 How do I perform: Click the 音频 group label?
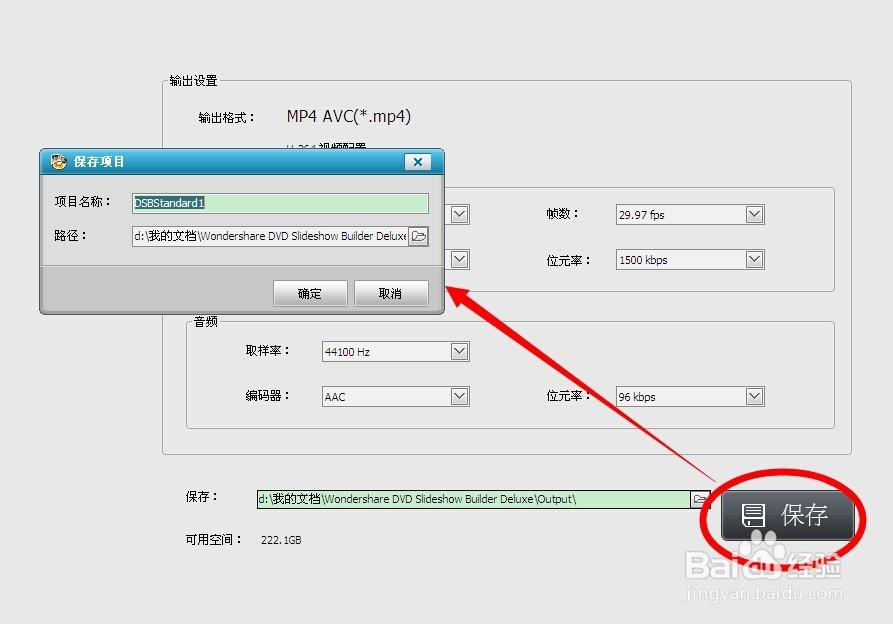coord(206,322)
